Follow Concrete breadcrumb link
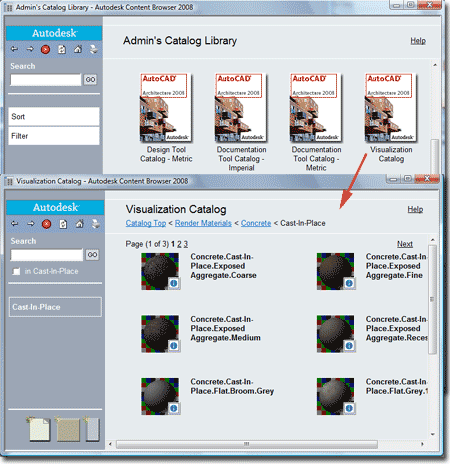Screen dimensions: 450x464 click(256, 223)
